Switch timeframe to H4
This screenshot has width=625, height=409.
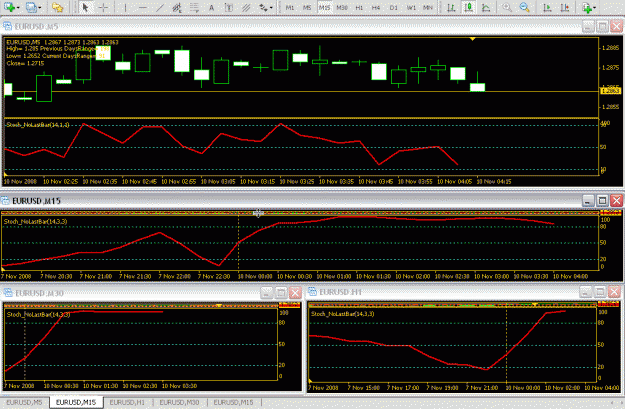pyautogui.click(x=376, y=7)
